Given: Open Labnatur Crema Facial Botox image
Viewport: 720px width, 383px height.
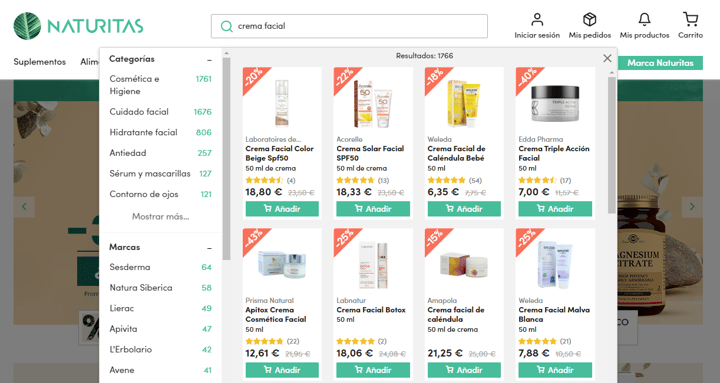Looking at the screenshot, I should coord(373,265).
